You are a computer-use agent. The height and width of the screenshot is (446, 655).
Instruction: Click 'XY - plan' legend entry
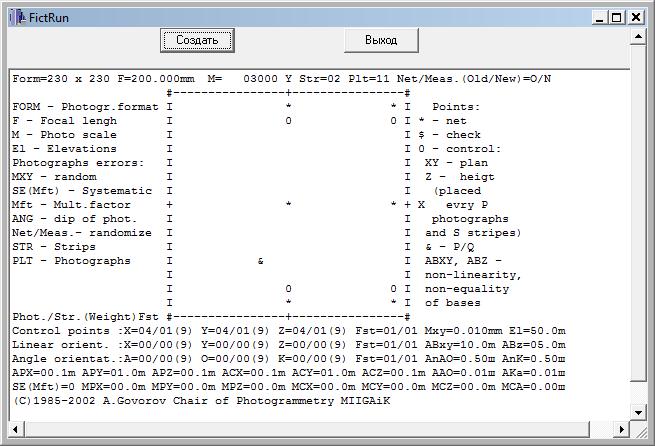456,163
